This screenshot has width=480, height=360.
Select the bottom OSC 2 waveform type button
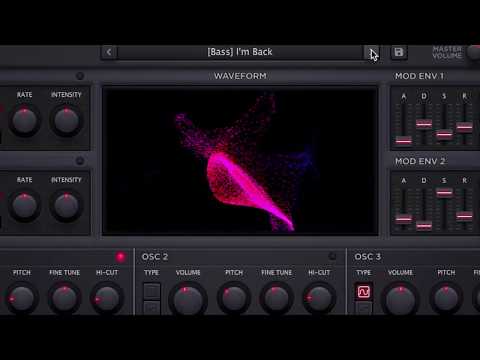(x=152, y=308)
